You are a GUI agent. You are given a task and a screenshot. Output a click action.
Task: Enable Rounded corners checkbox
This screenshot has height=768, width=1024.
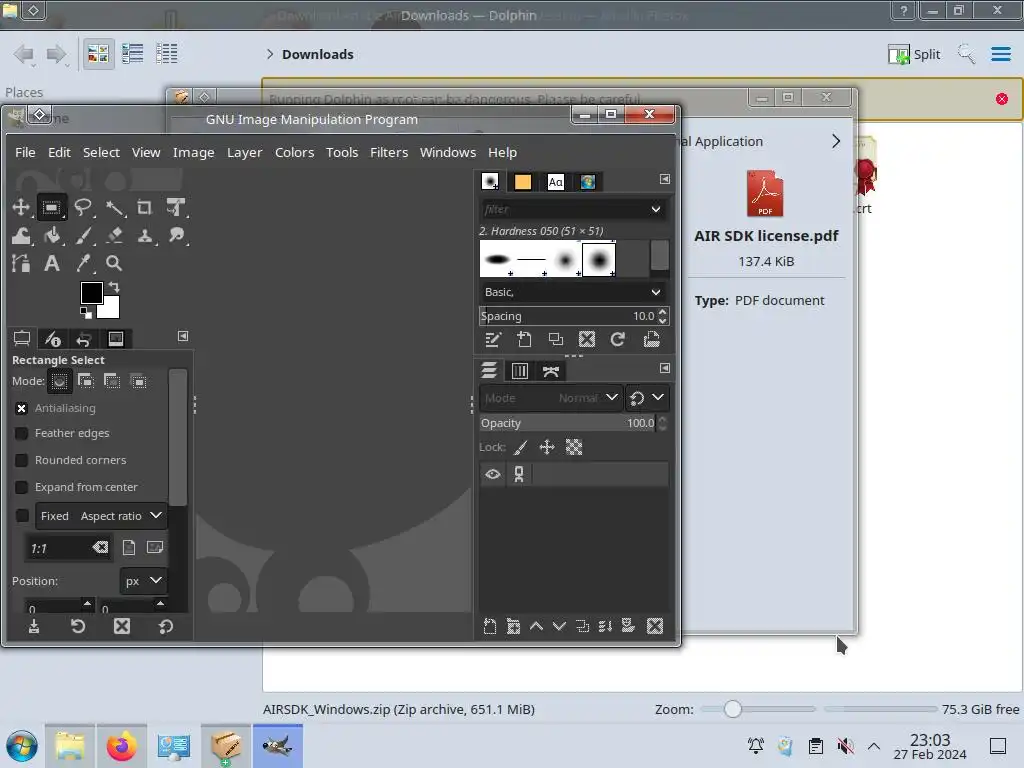click(x=22, y=460)
